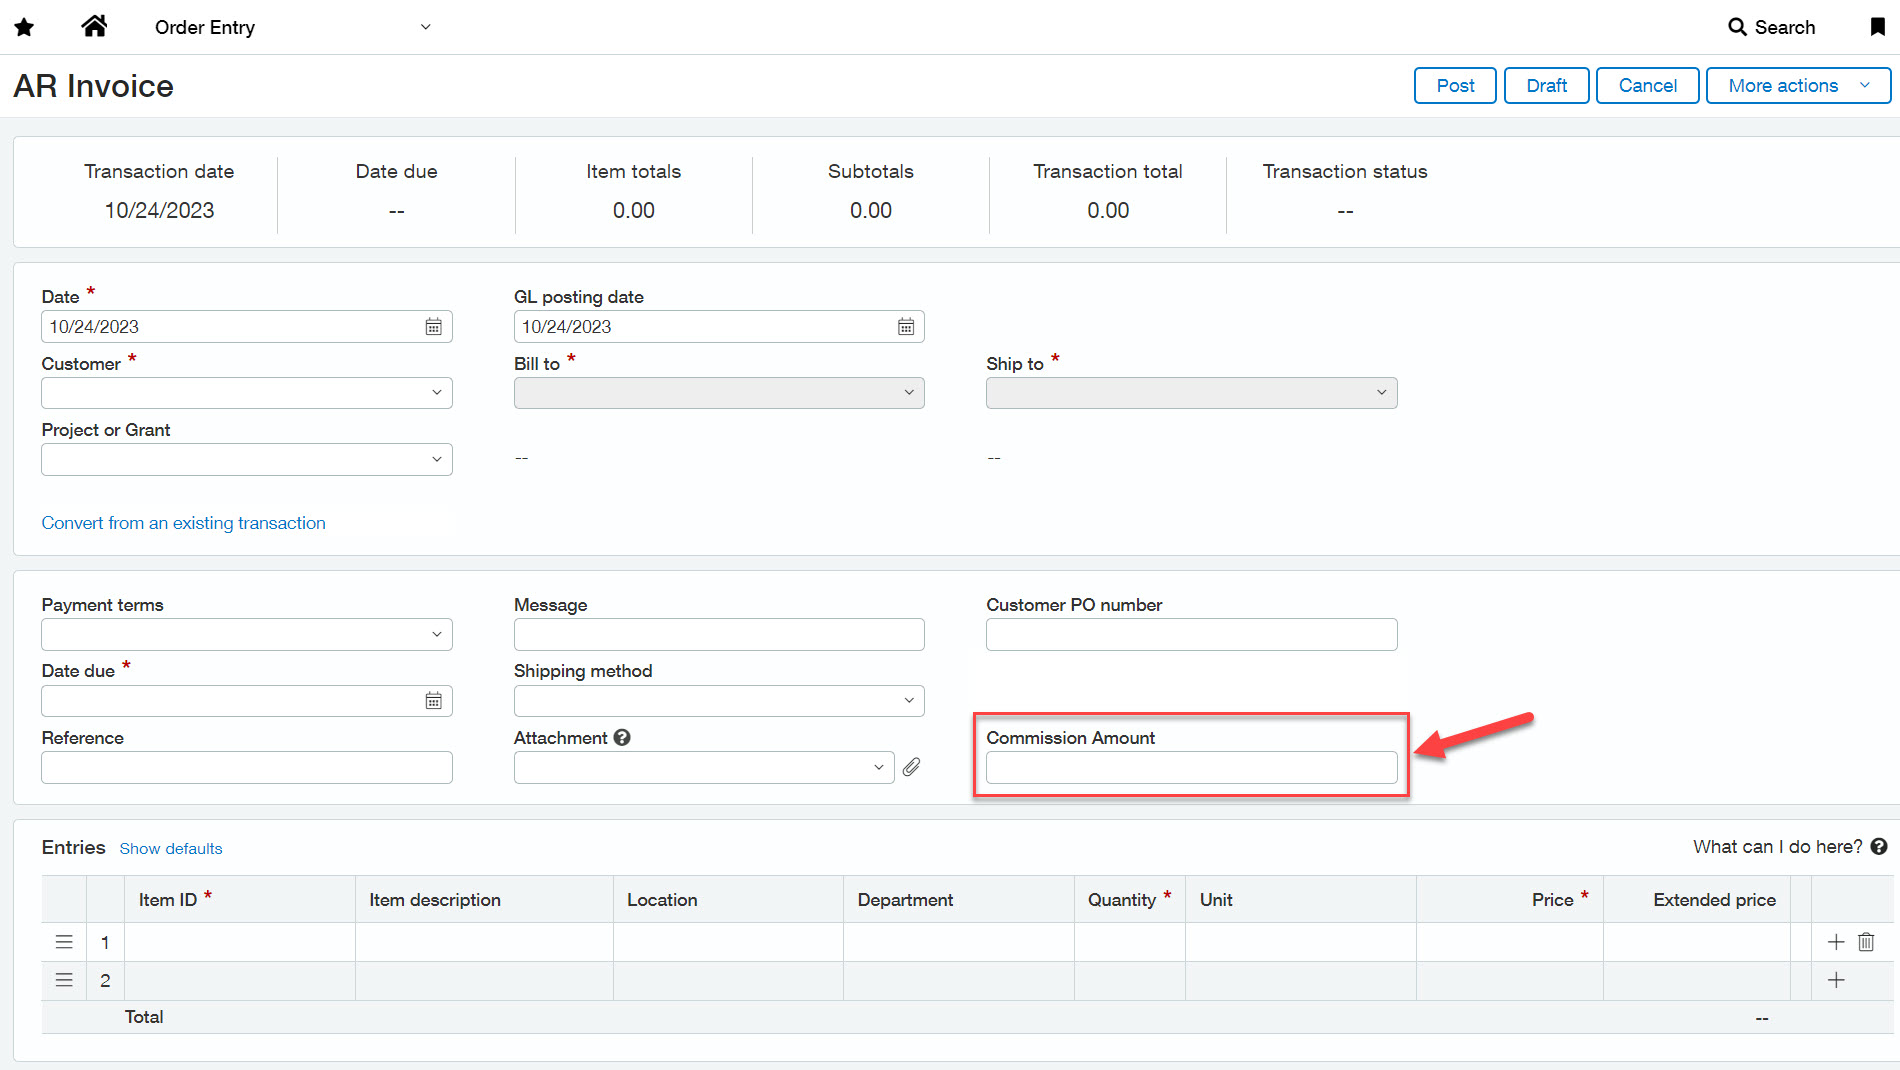Expand the Payment terms dropdown
The height and width of the screenshot is (1070, 1900).
[x=436, y=635]
